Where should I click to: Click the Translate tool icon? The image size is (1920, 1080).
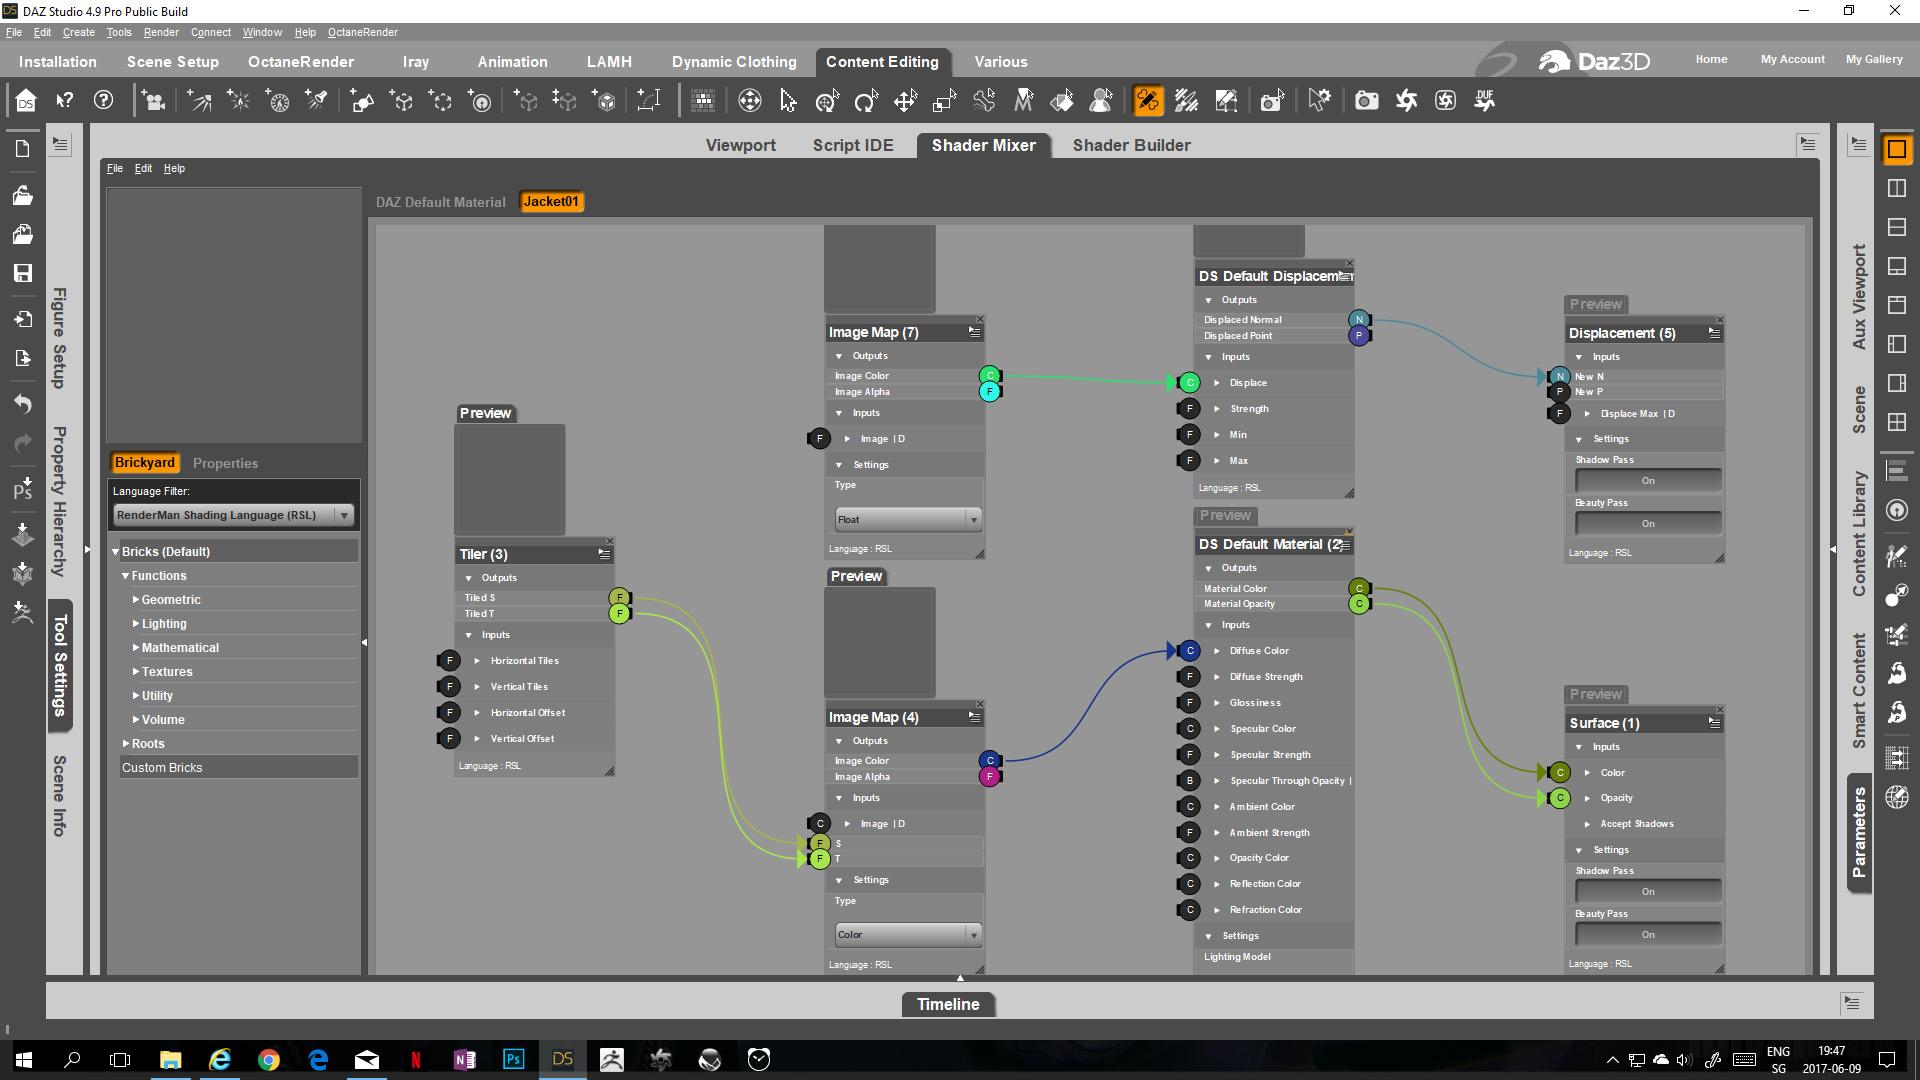pos(905,101)
